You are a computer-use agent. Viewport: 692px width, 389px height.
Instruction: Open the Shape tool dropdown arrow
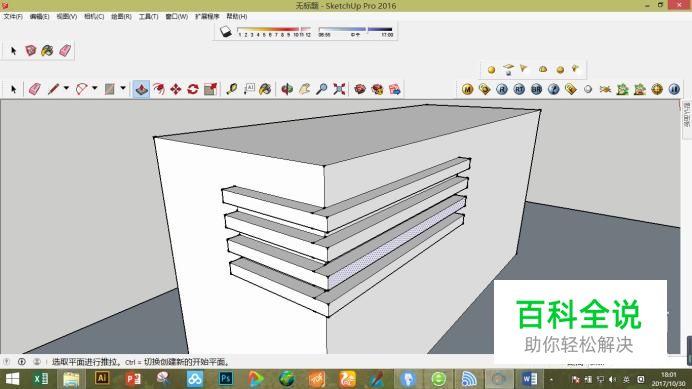[x=123, y=88]
